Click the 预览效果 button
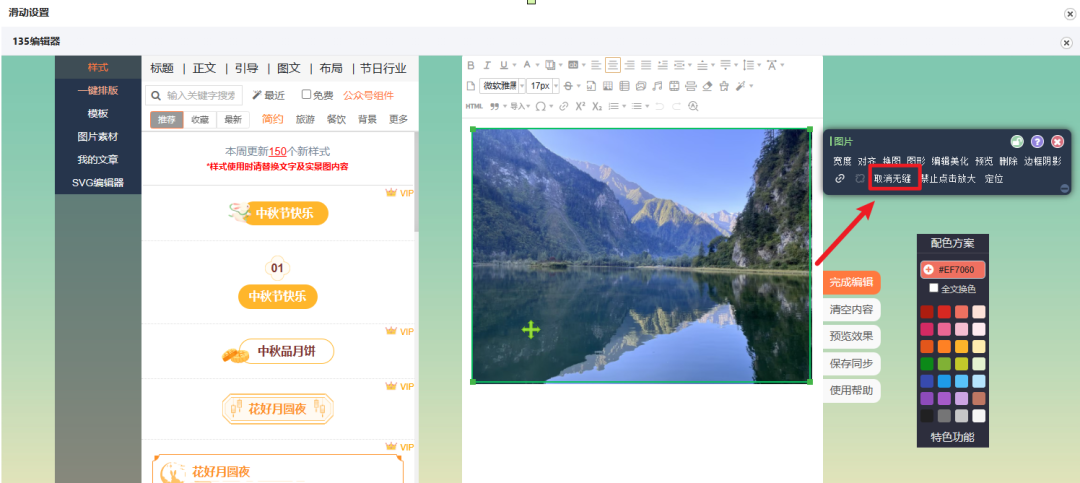Viewport: 1080px width, 483px height. (x=851, y=336)
